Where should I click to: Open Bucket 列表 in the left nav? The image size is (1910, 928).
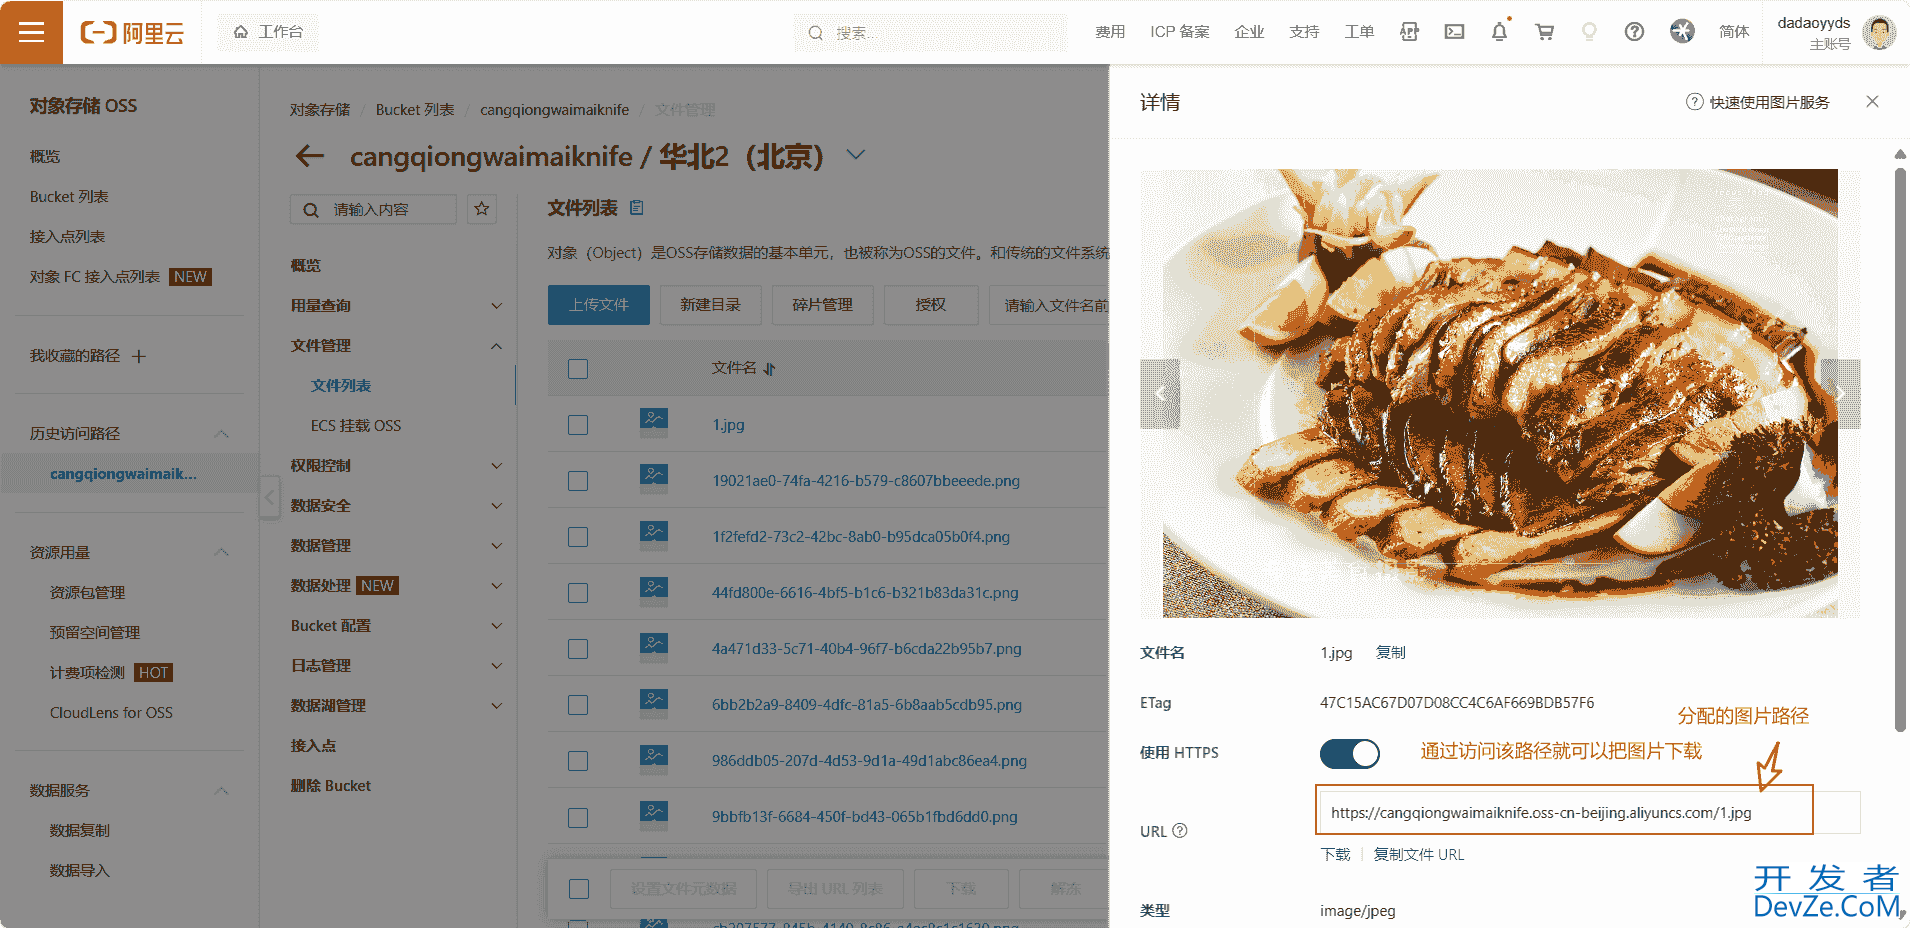69,197
